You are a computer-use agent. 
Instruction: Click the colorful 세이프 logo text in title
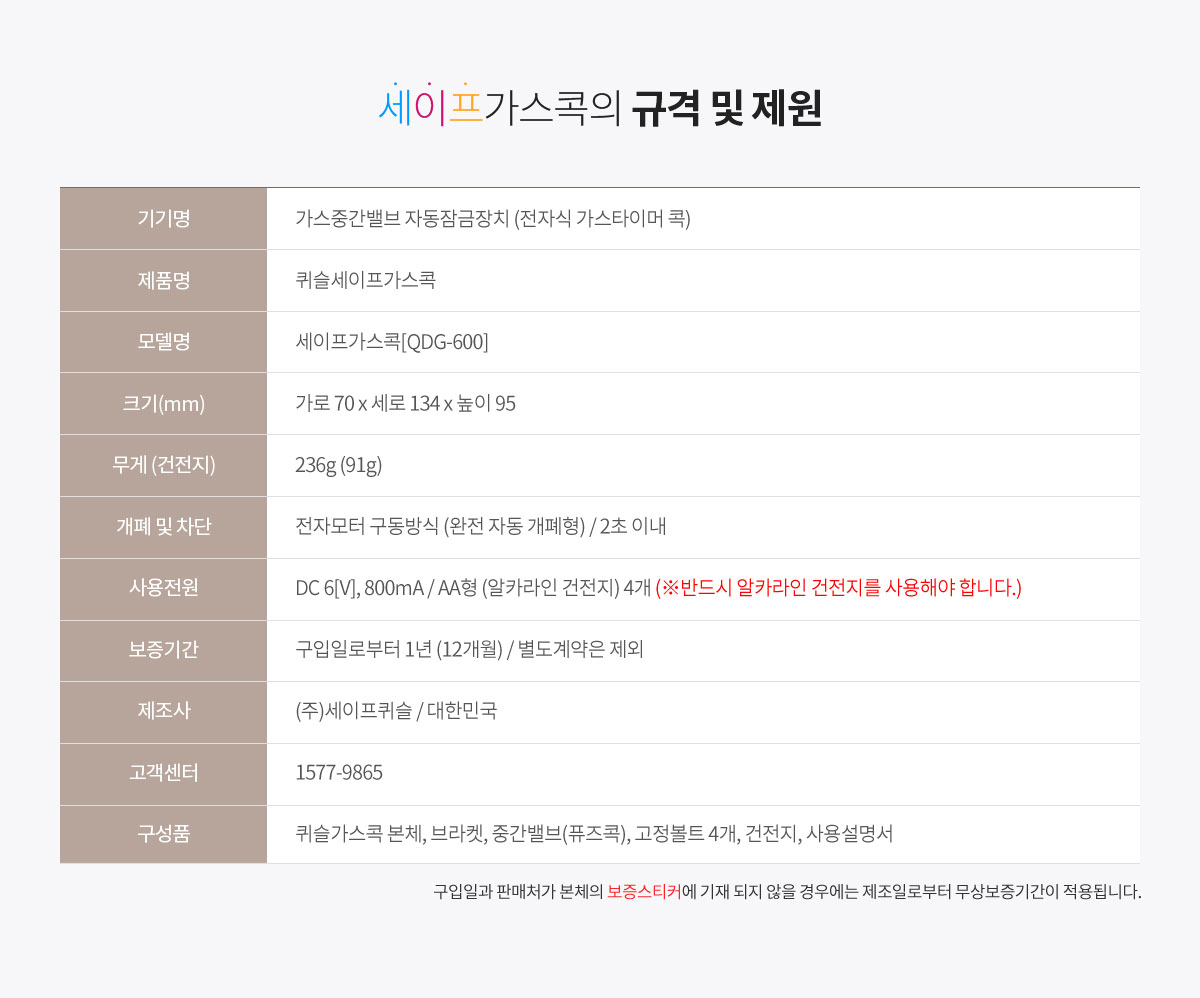click(431, 107)
